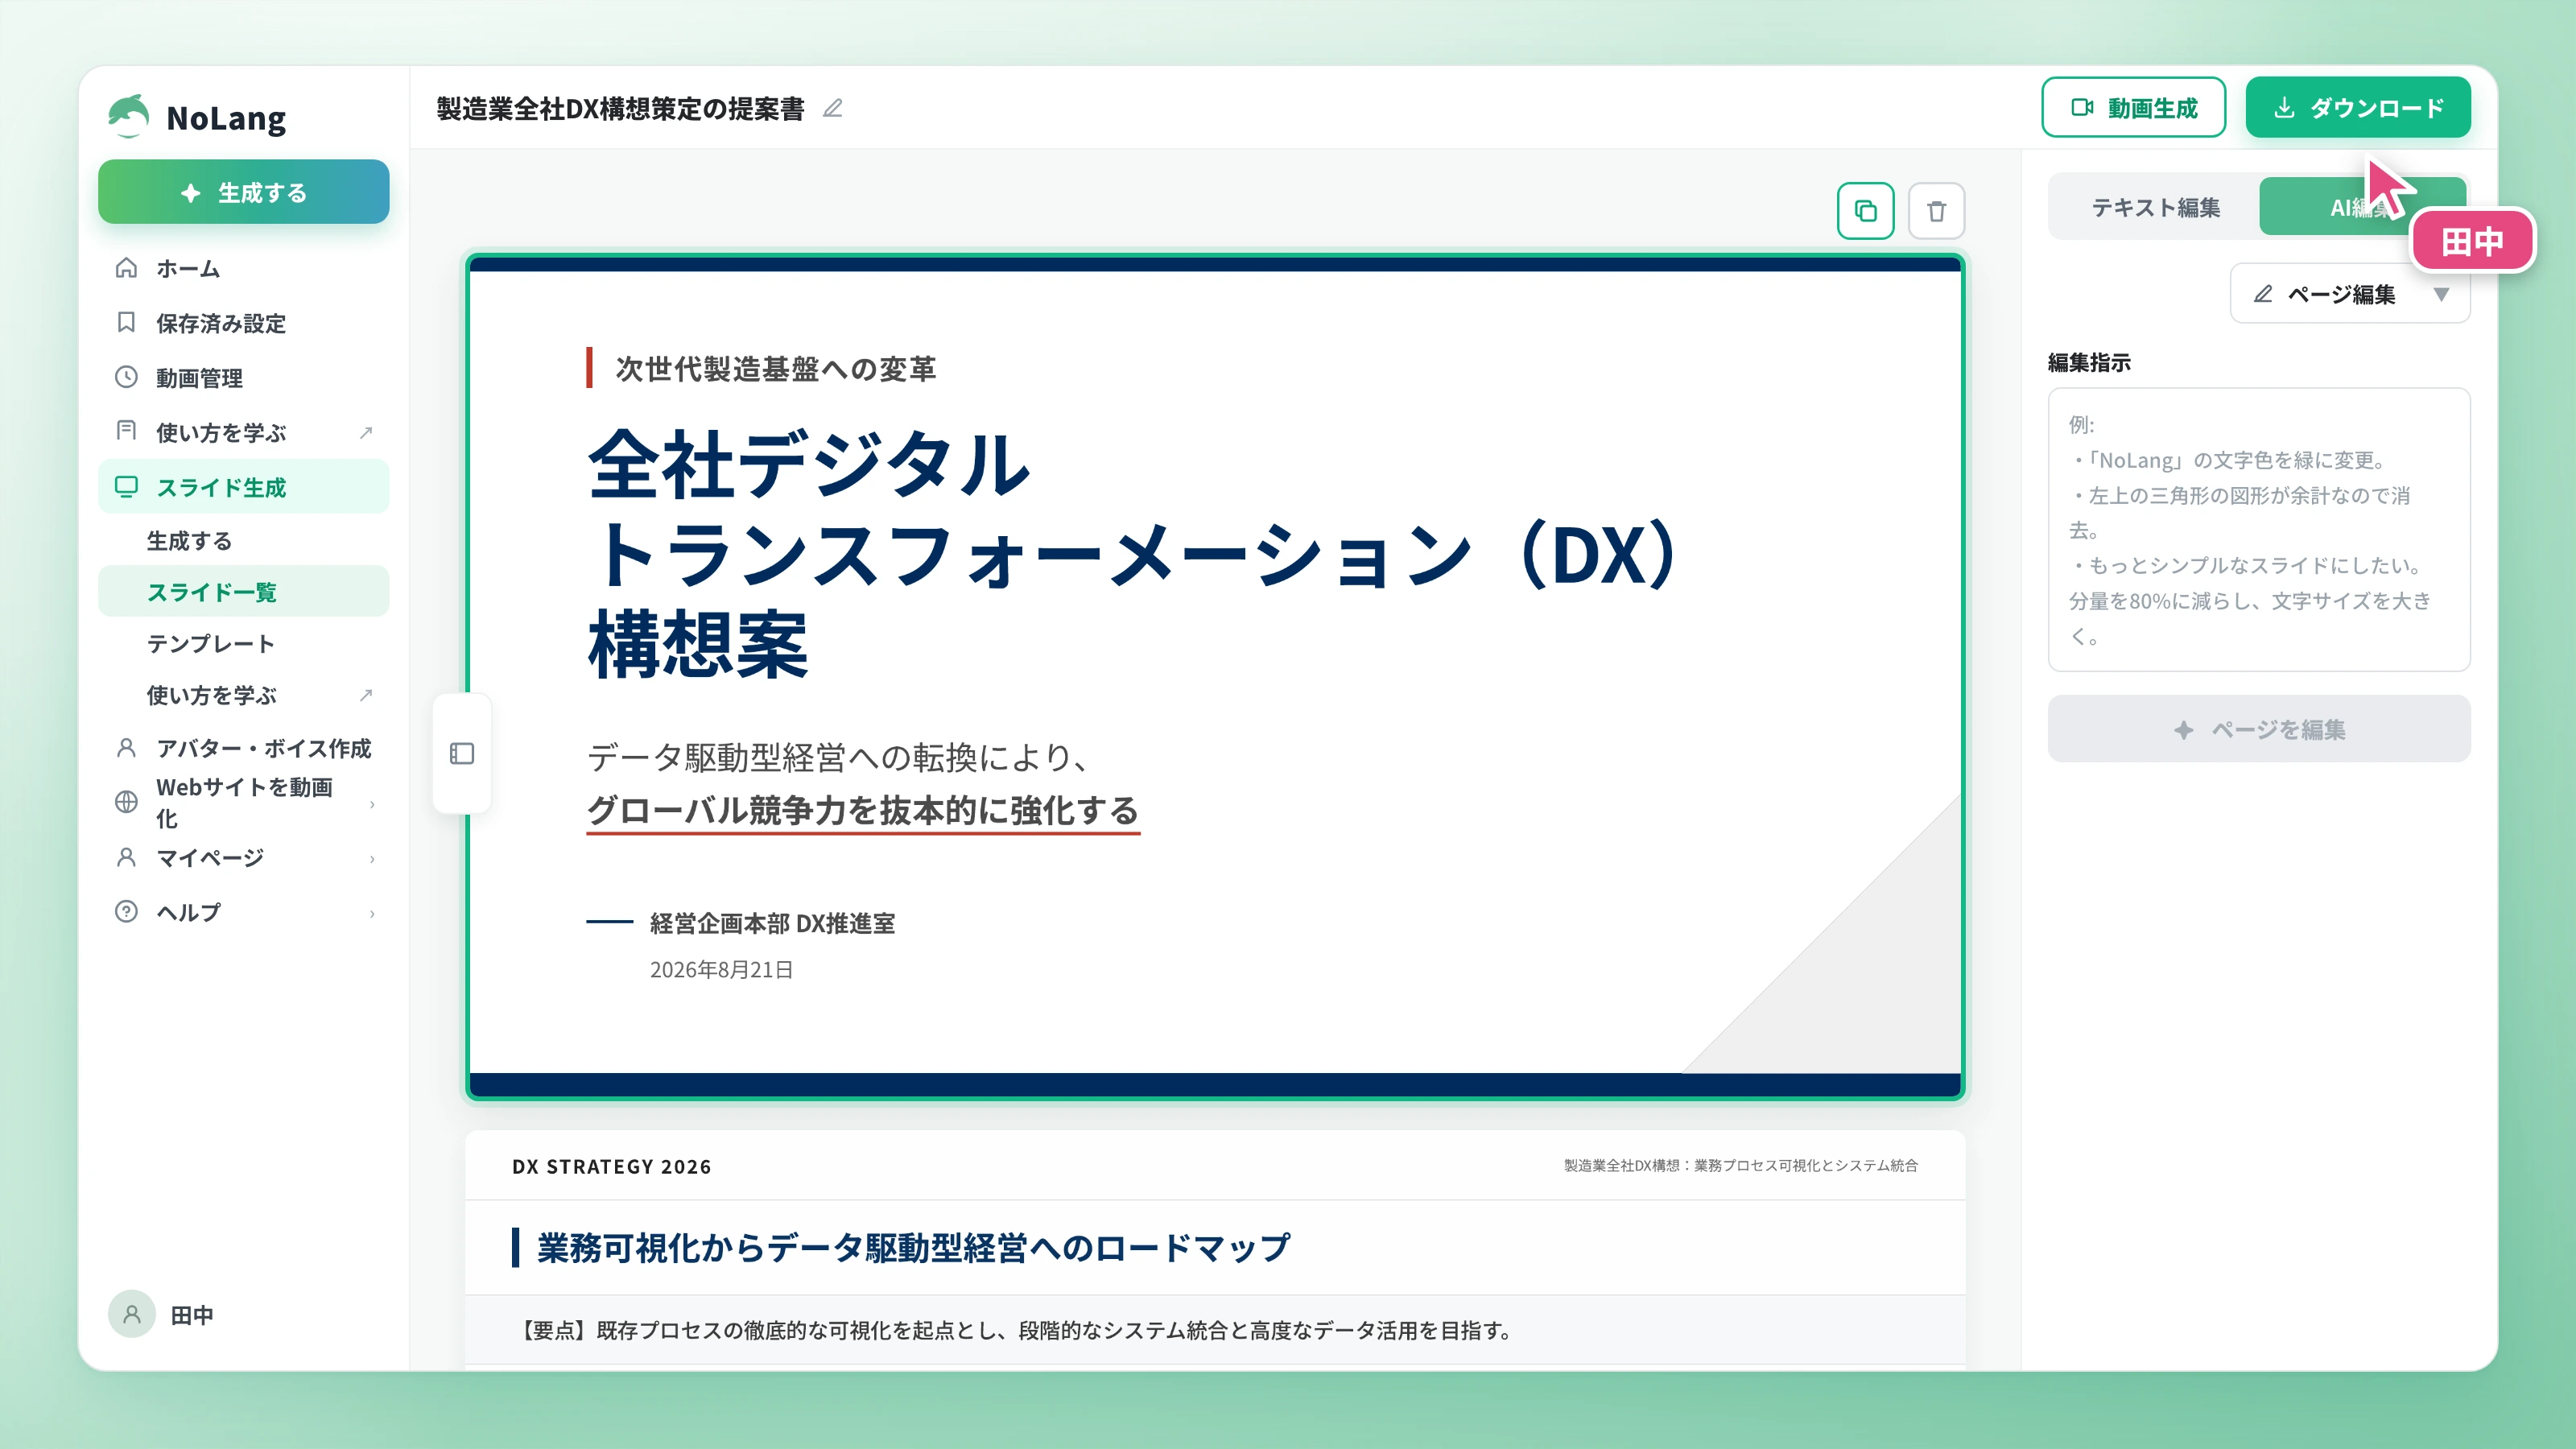Click the globe icon for Webサイトを動画化
The image size is (2576, 1449).
(x=126, y=802)
